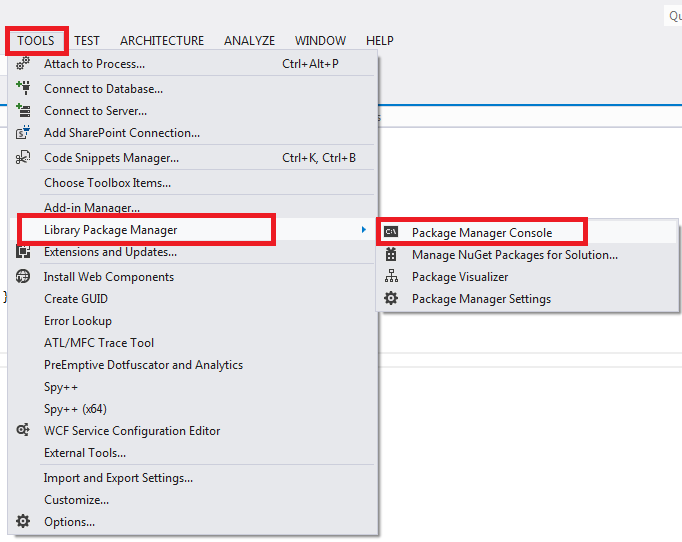
Task: Open the TOOLS menu
Action: coord(36,41)
